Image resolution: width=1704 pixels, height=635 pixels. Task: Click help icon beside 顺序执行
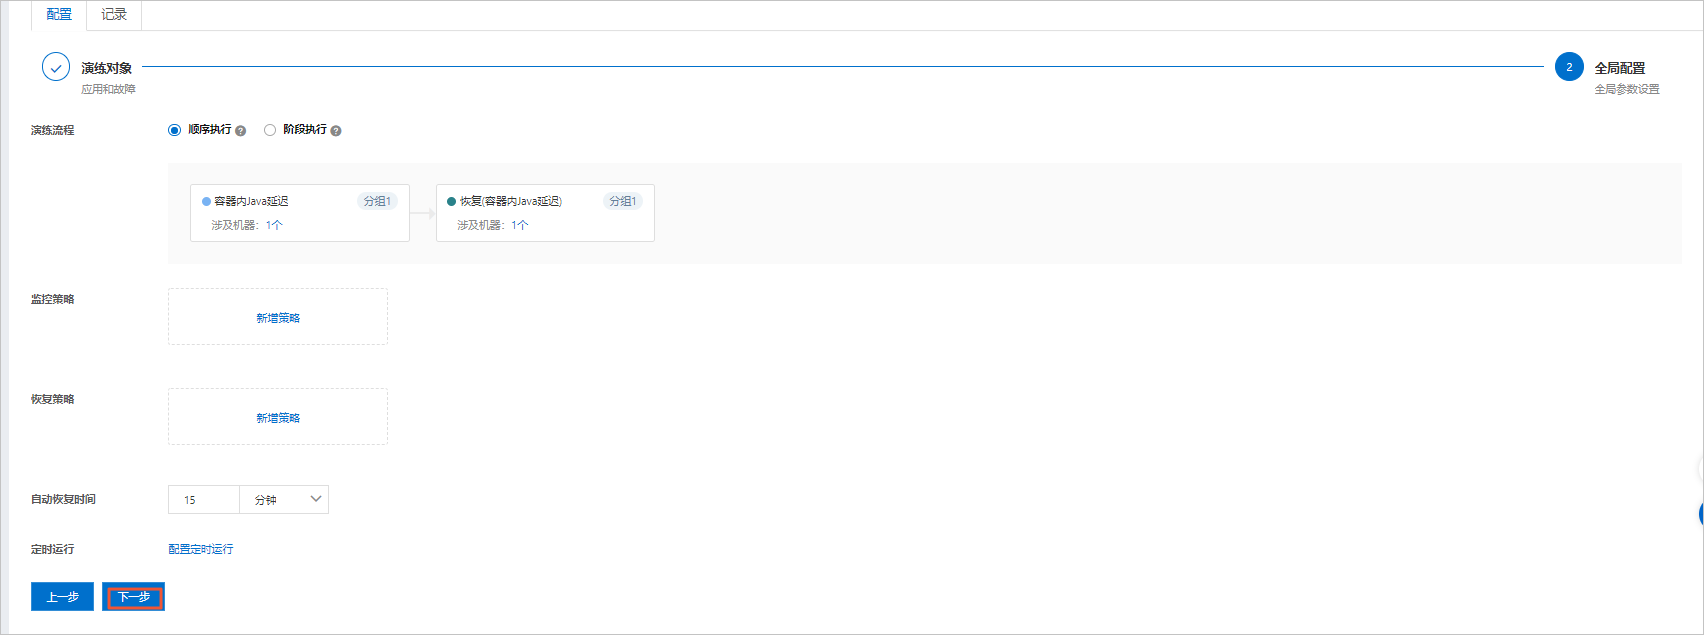pos(241,131)
